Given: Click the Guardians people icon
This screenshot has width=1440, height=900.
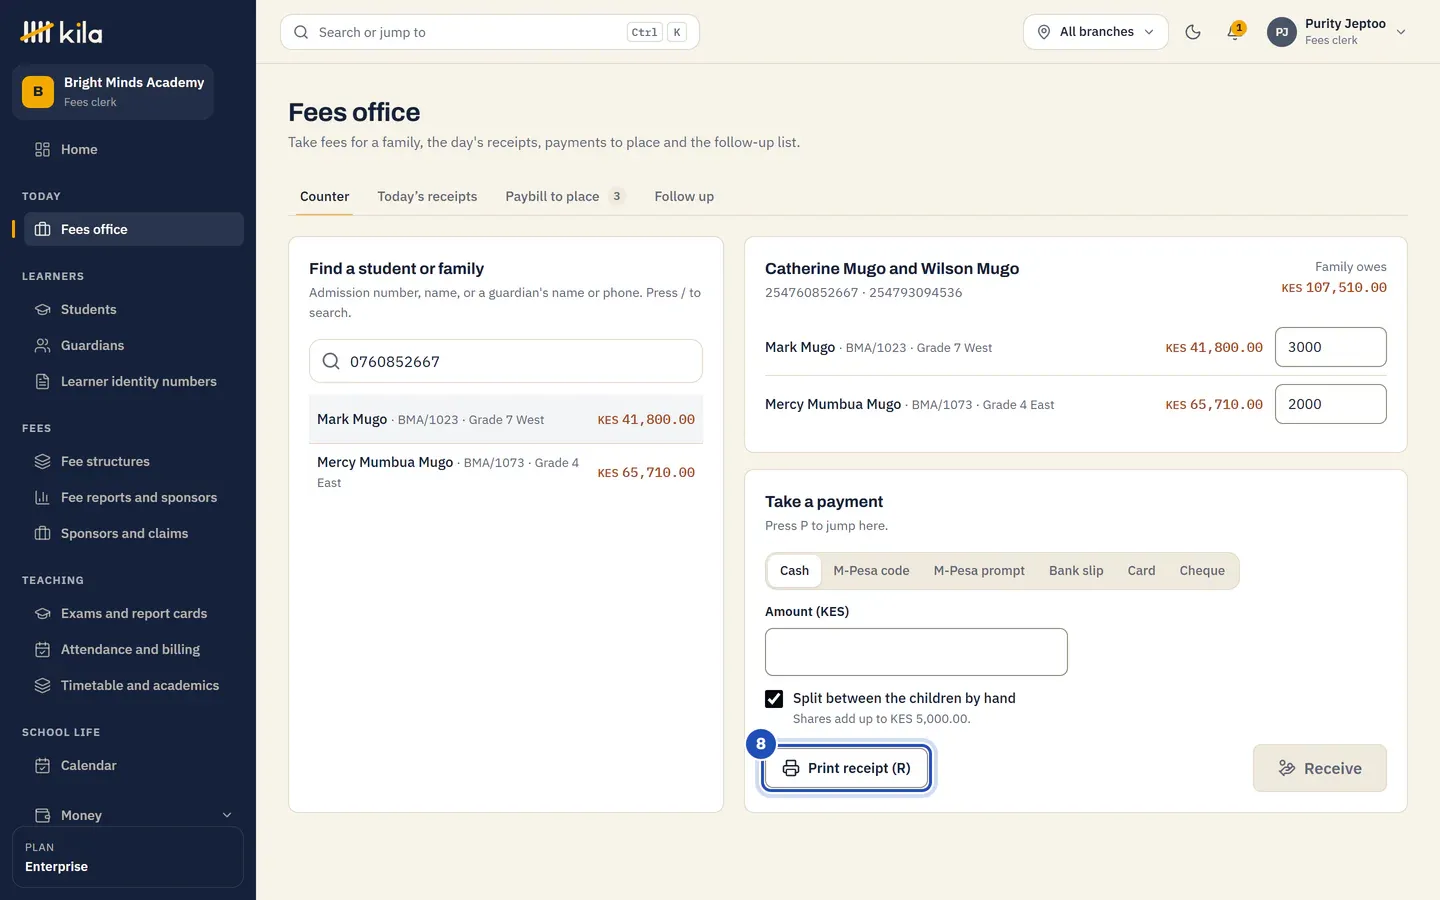Looking at the screenshot, I should click(42, 346).
